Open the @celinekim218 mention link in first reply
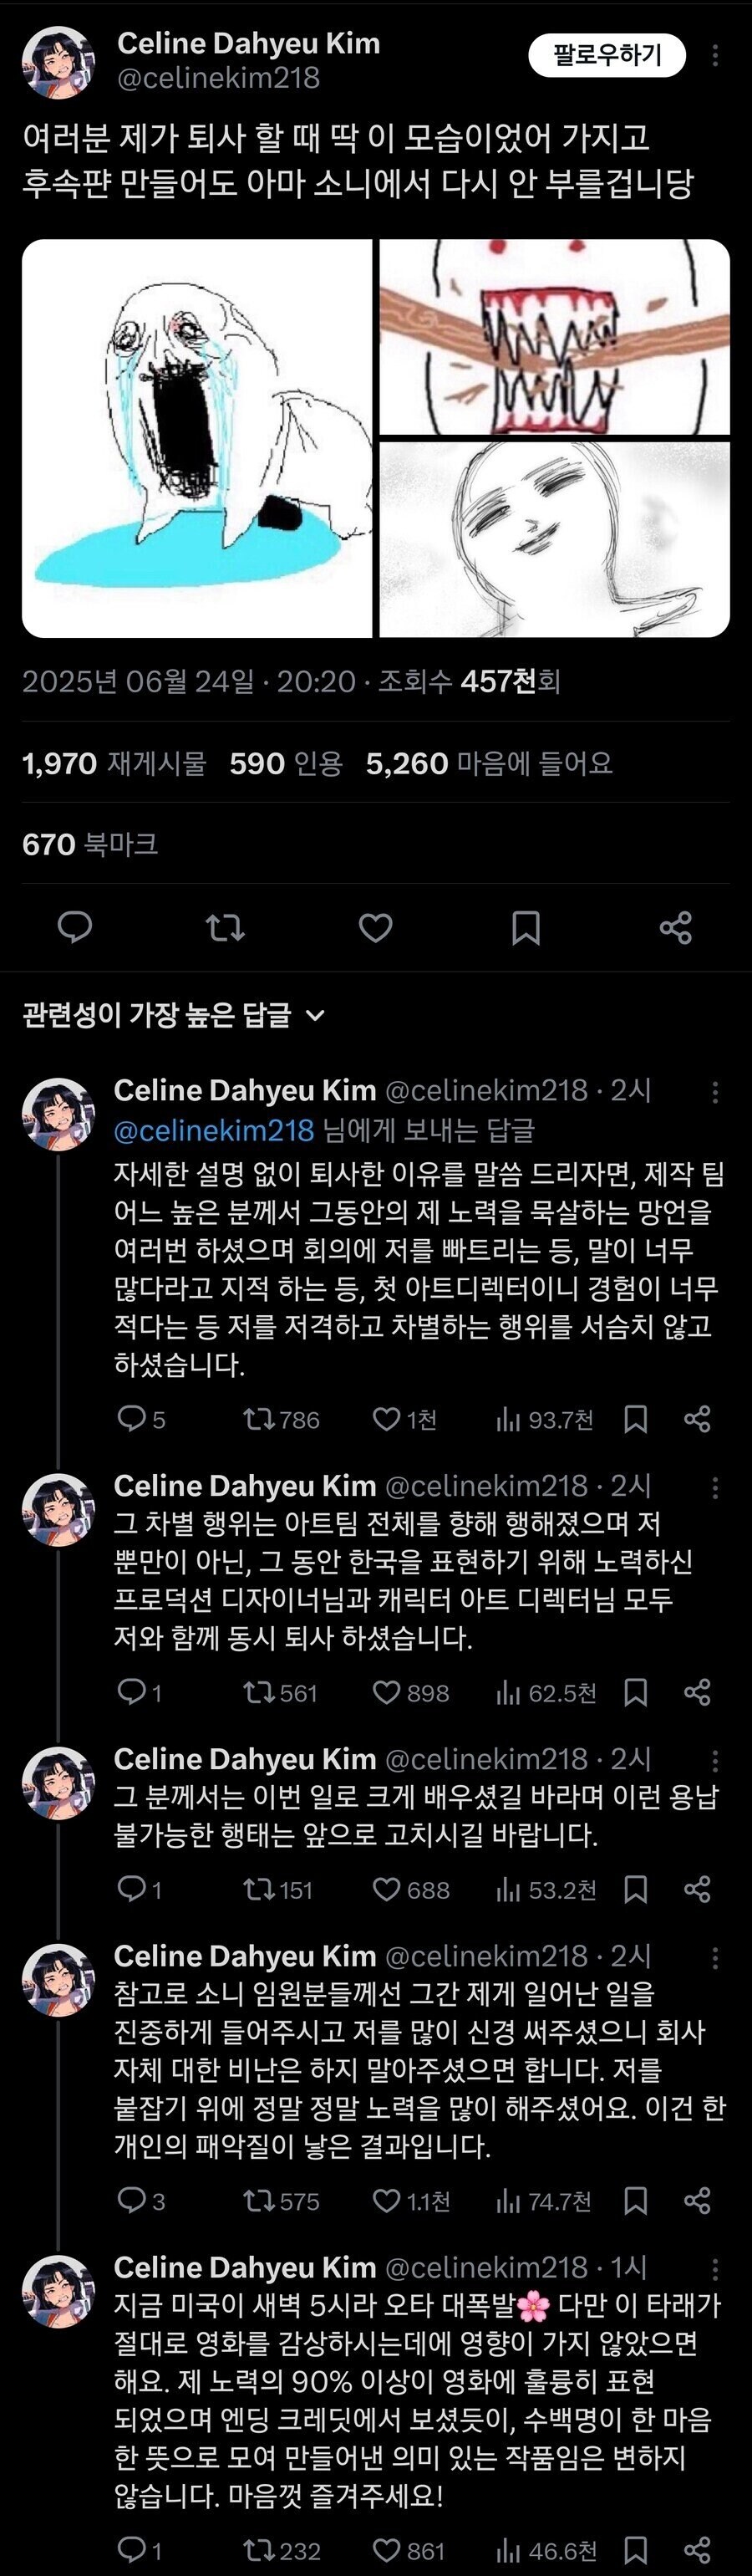Image resolution: width=752 pixels, height=2576 pixels. tap(214, 1131)
